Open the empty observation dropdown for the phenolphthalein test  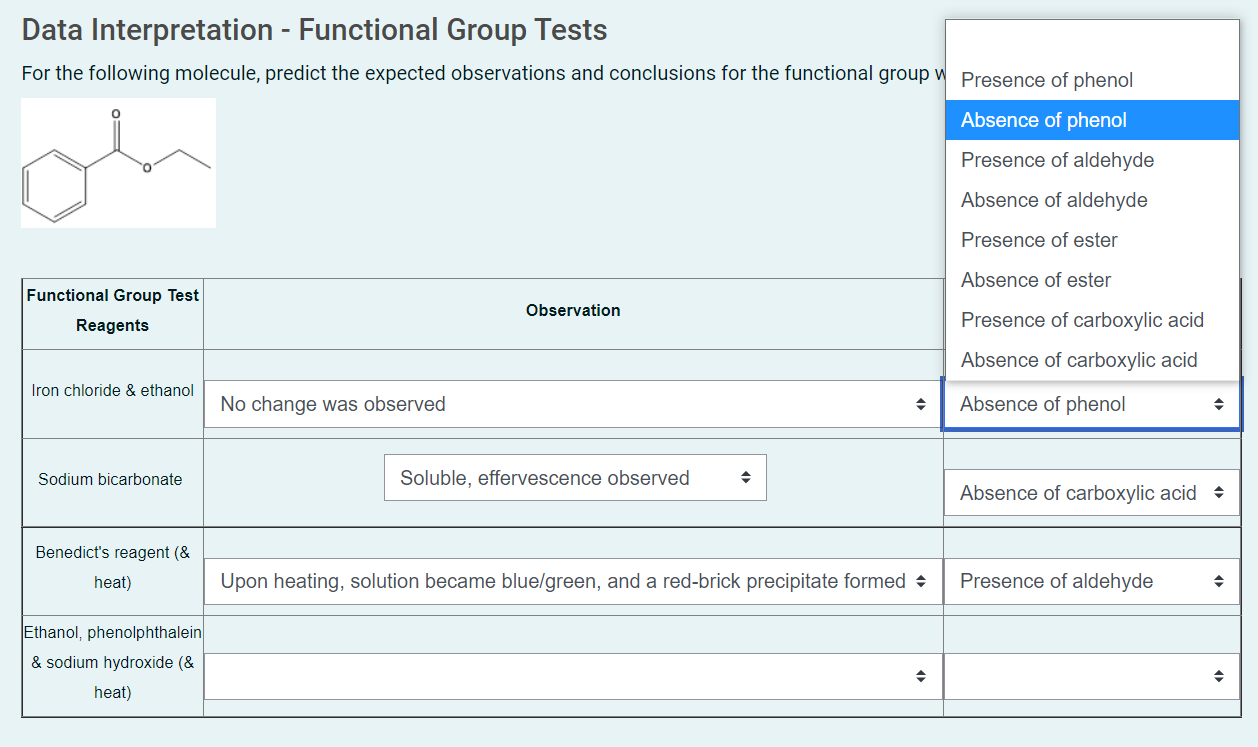pyautogui.click(x=573, y=676)
